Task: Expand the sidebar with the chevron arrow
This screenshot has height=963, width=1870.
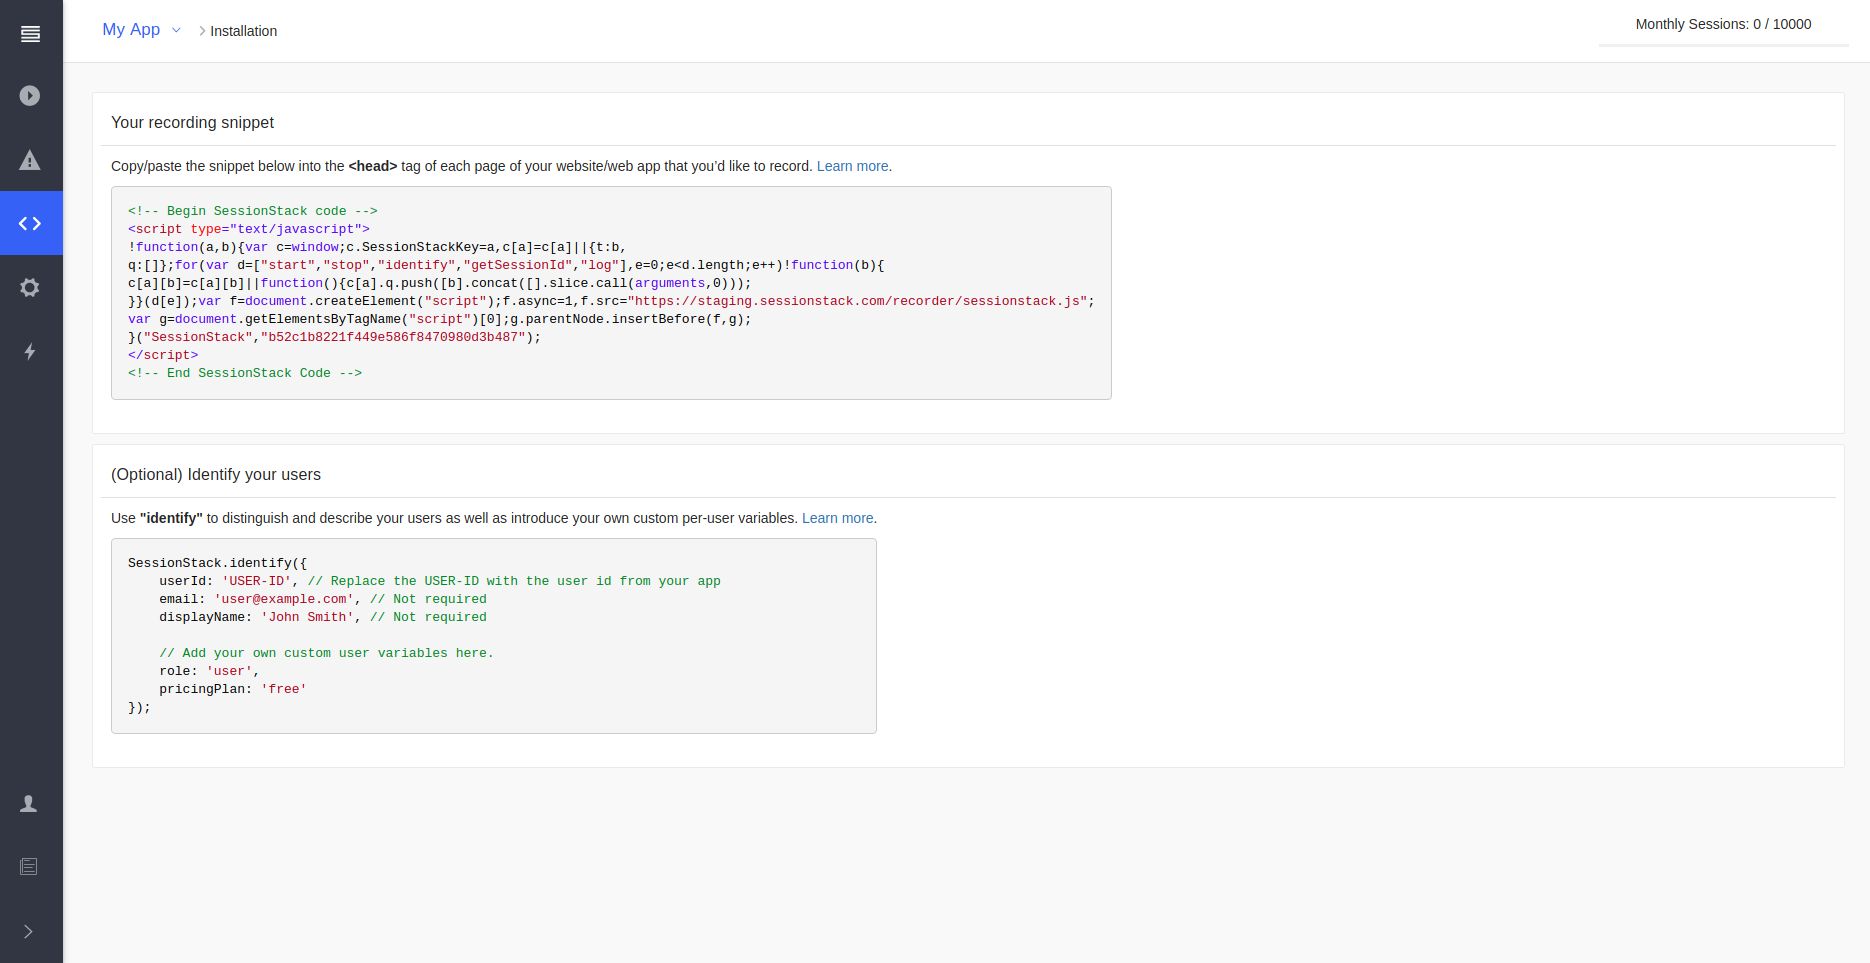Action: pos(28,932)
